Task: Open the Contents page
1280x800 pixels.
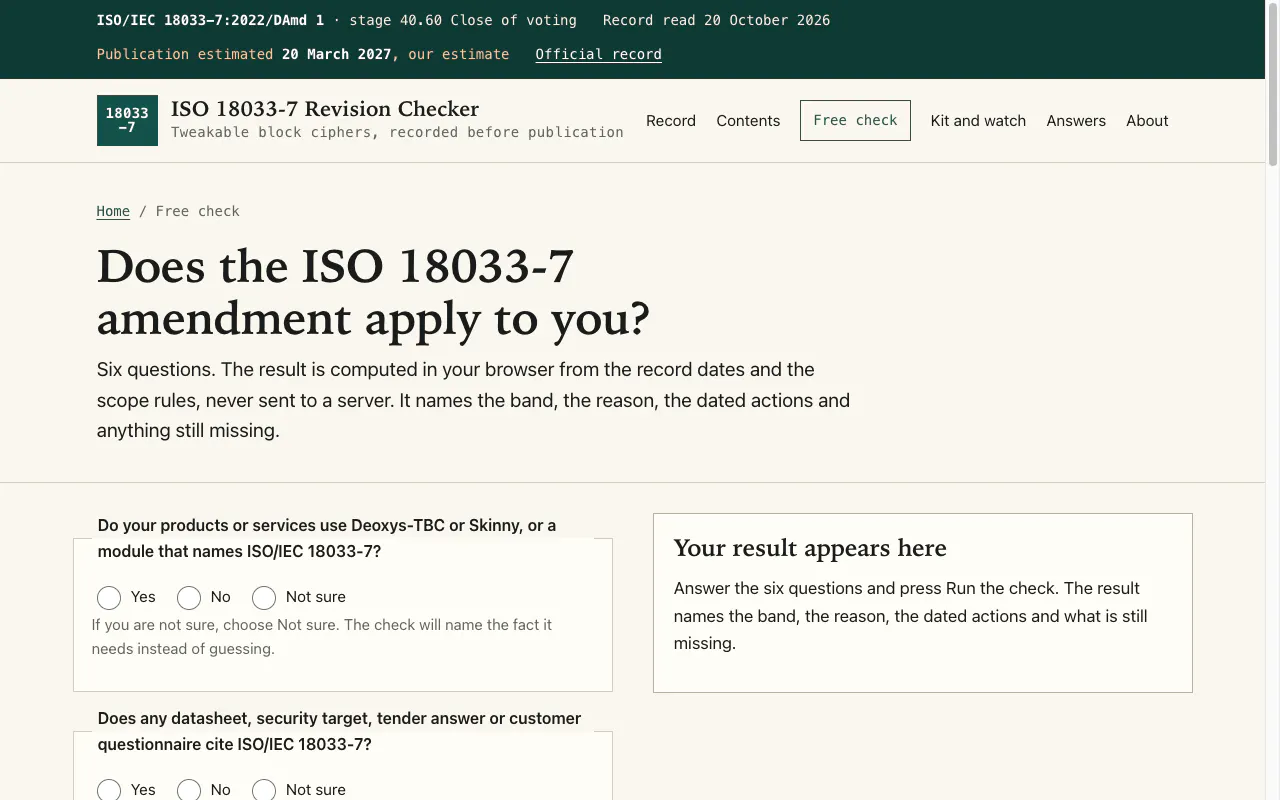Action: (x=748, y=121)
